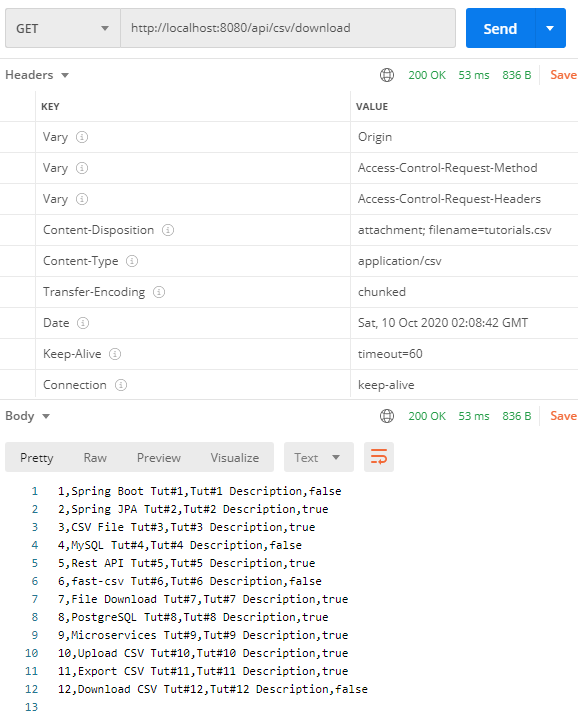Click 836 B size in Body bar

pyautogui.click(x=517, y=416)
